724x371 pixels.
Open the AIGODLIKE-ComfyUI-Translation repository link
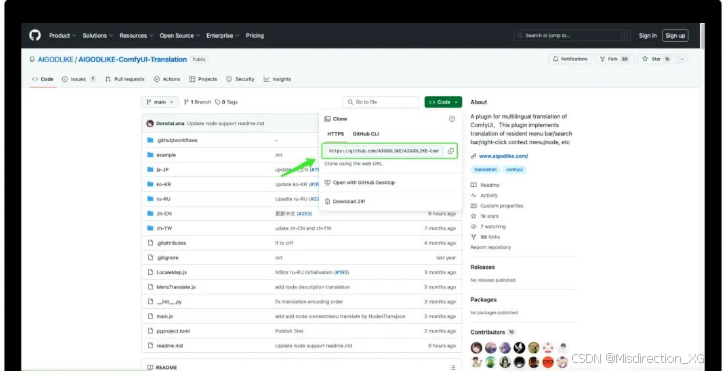(x=133, y=60)
